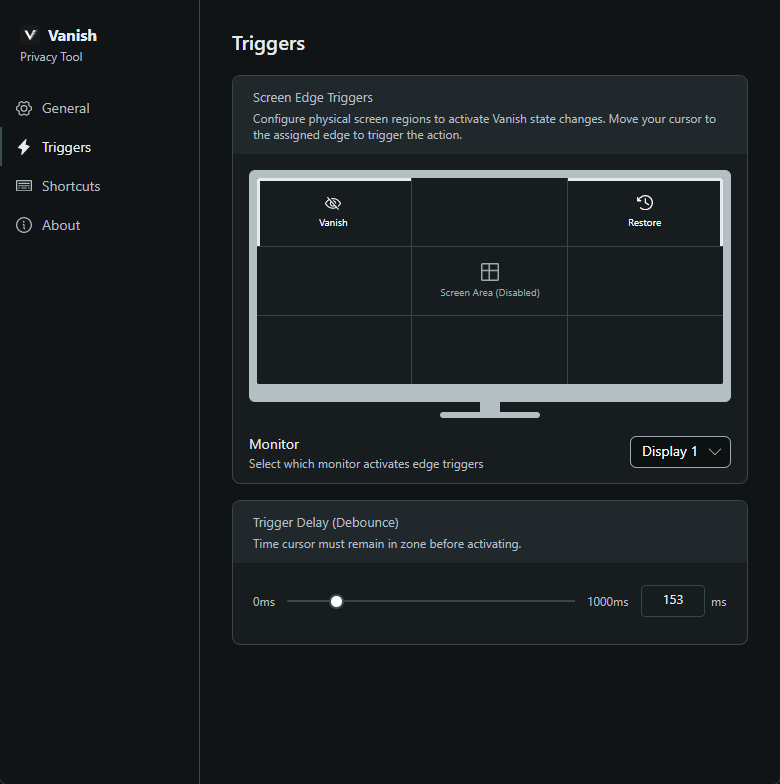Click the Restore history clock icon
This screenshot has width=780, height=784.
click(x=644, y=202)
